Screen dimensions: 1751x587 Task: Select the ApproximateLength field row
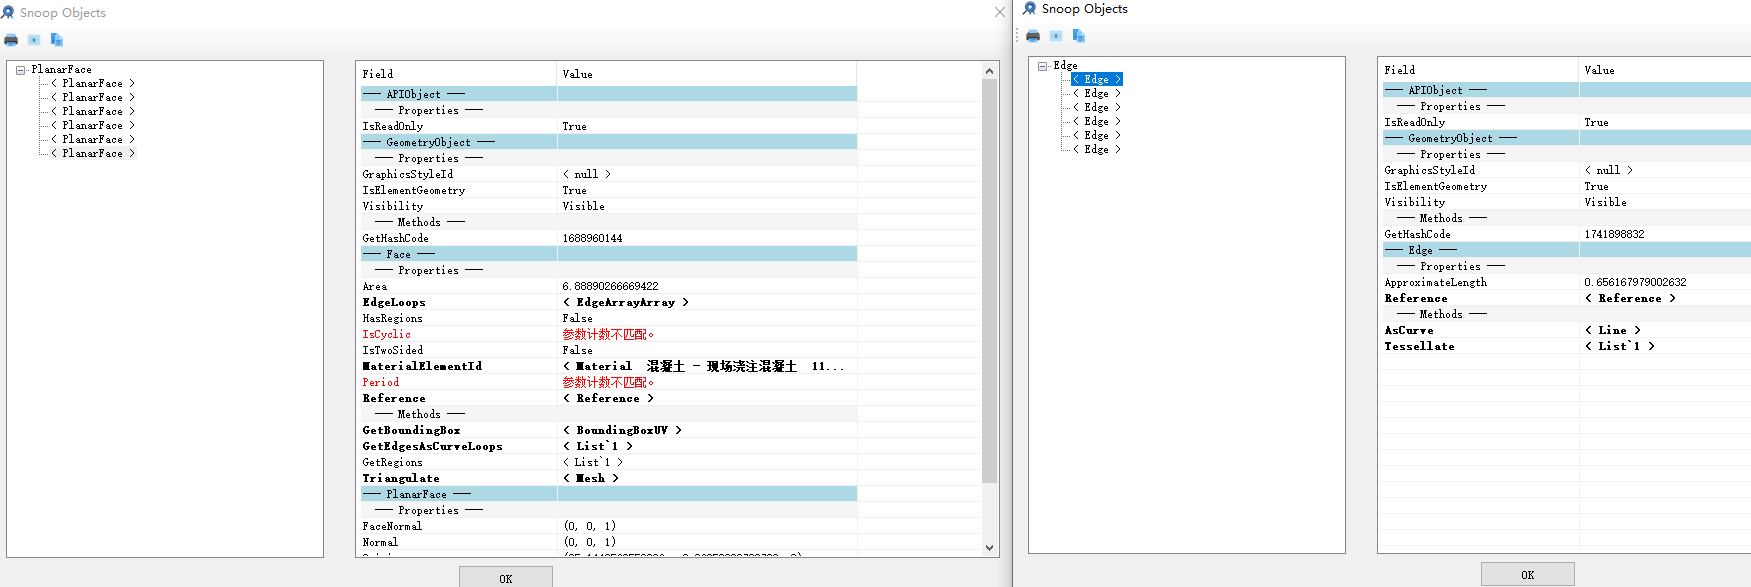tap(1565, 282)
